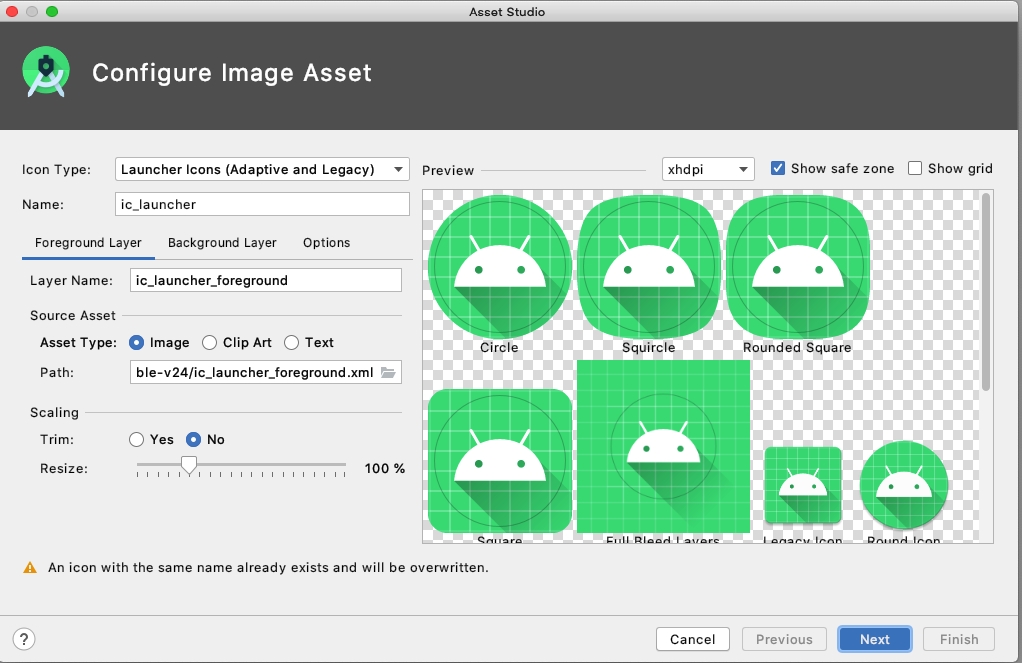Select the Circle icon preview
The image size is (1022, 663).
click(499, 267)
